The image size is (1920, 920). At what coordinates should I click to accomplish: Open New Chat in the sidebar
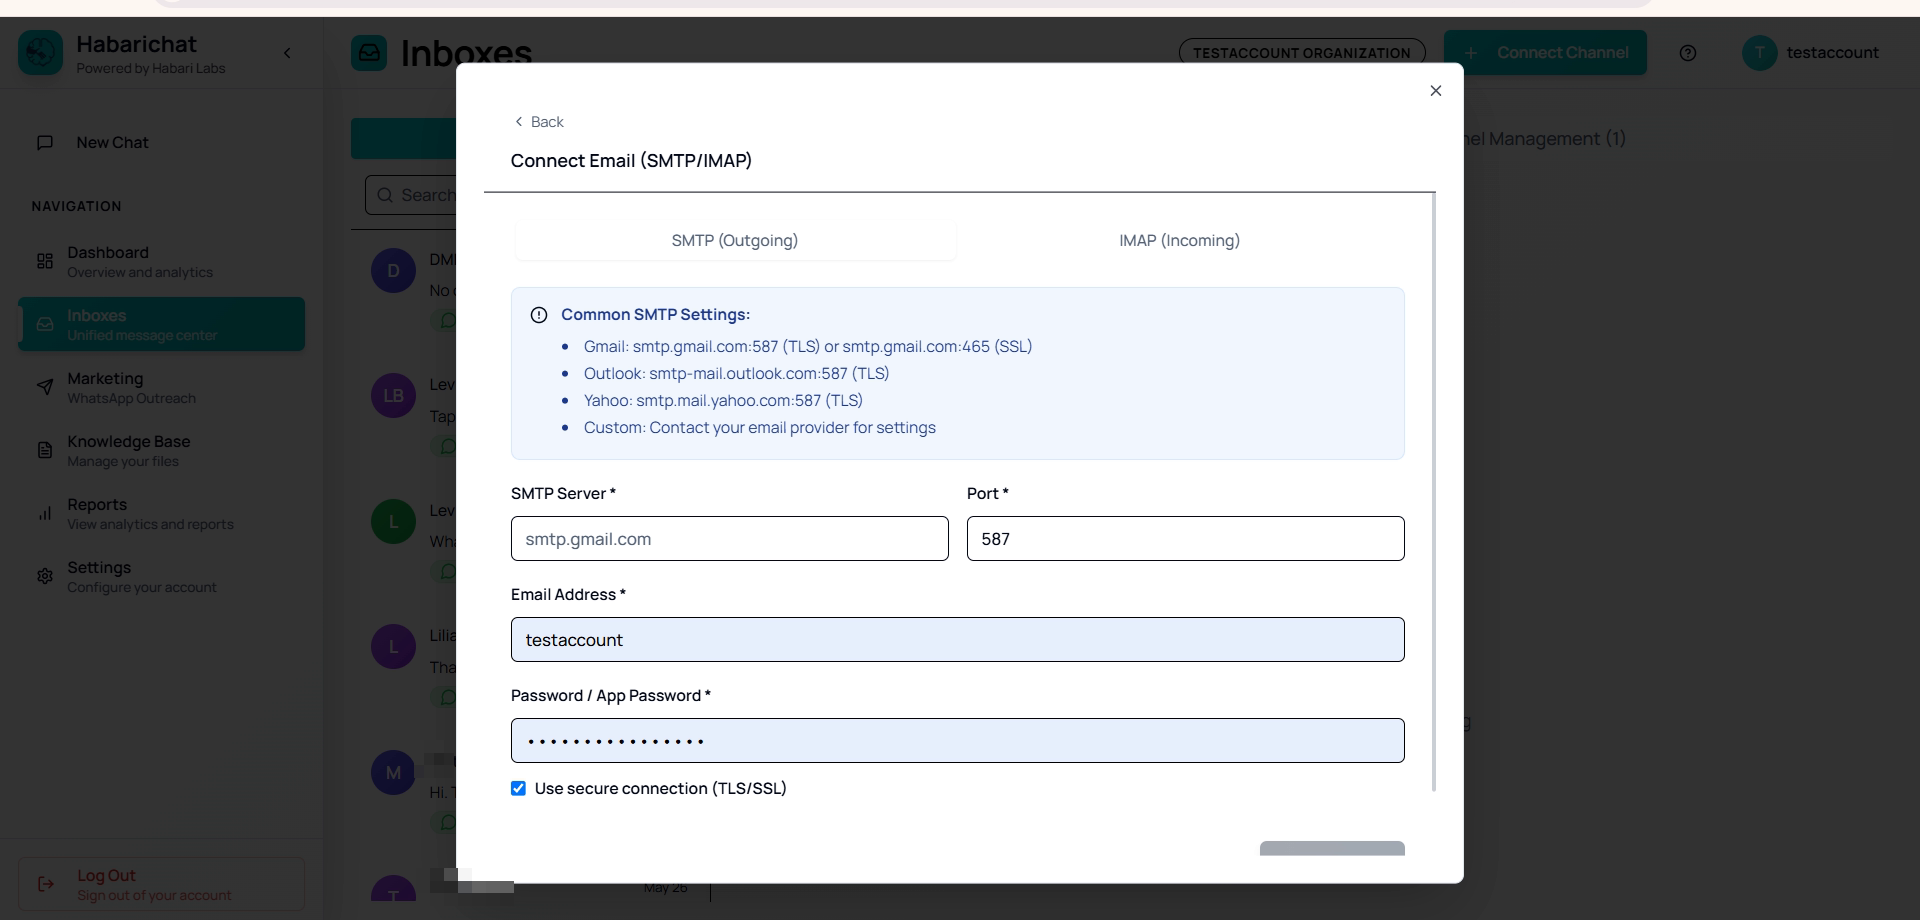(161, 143)
